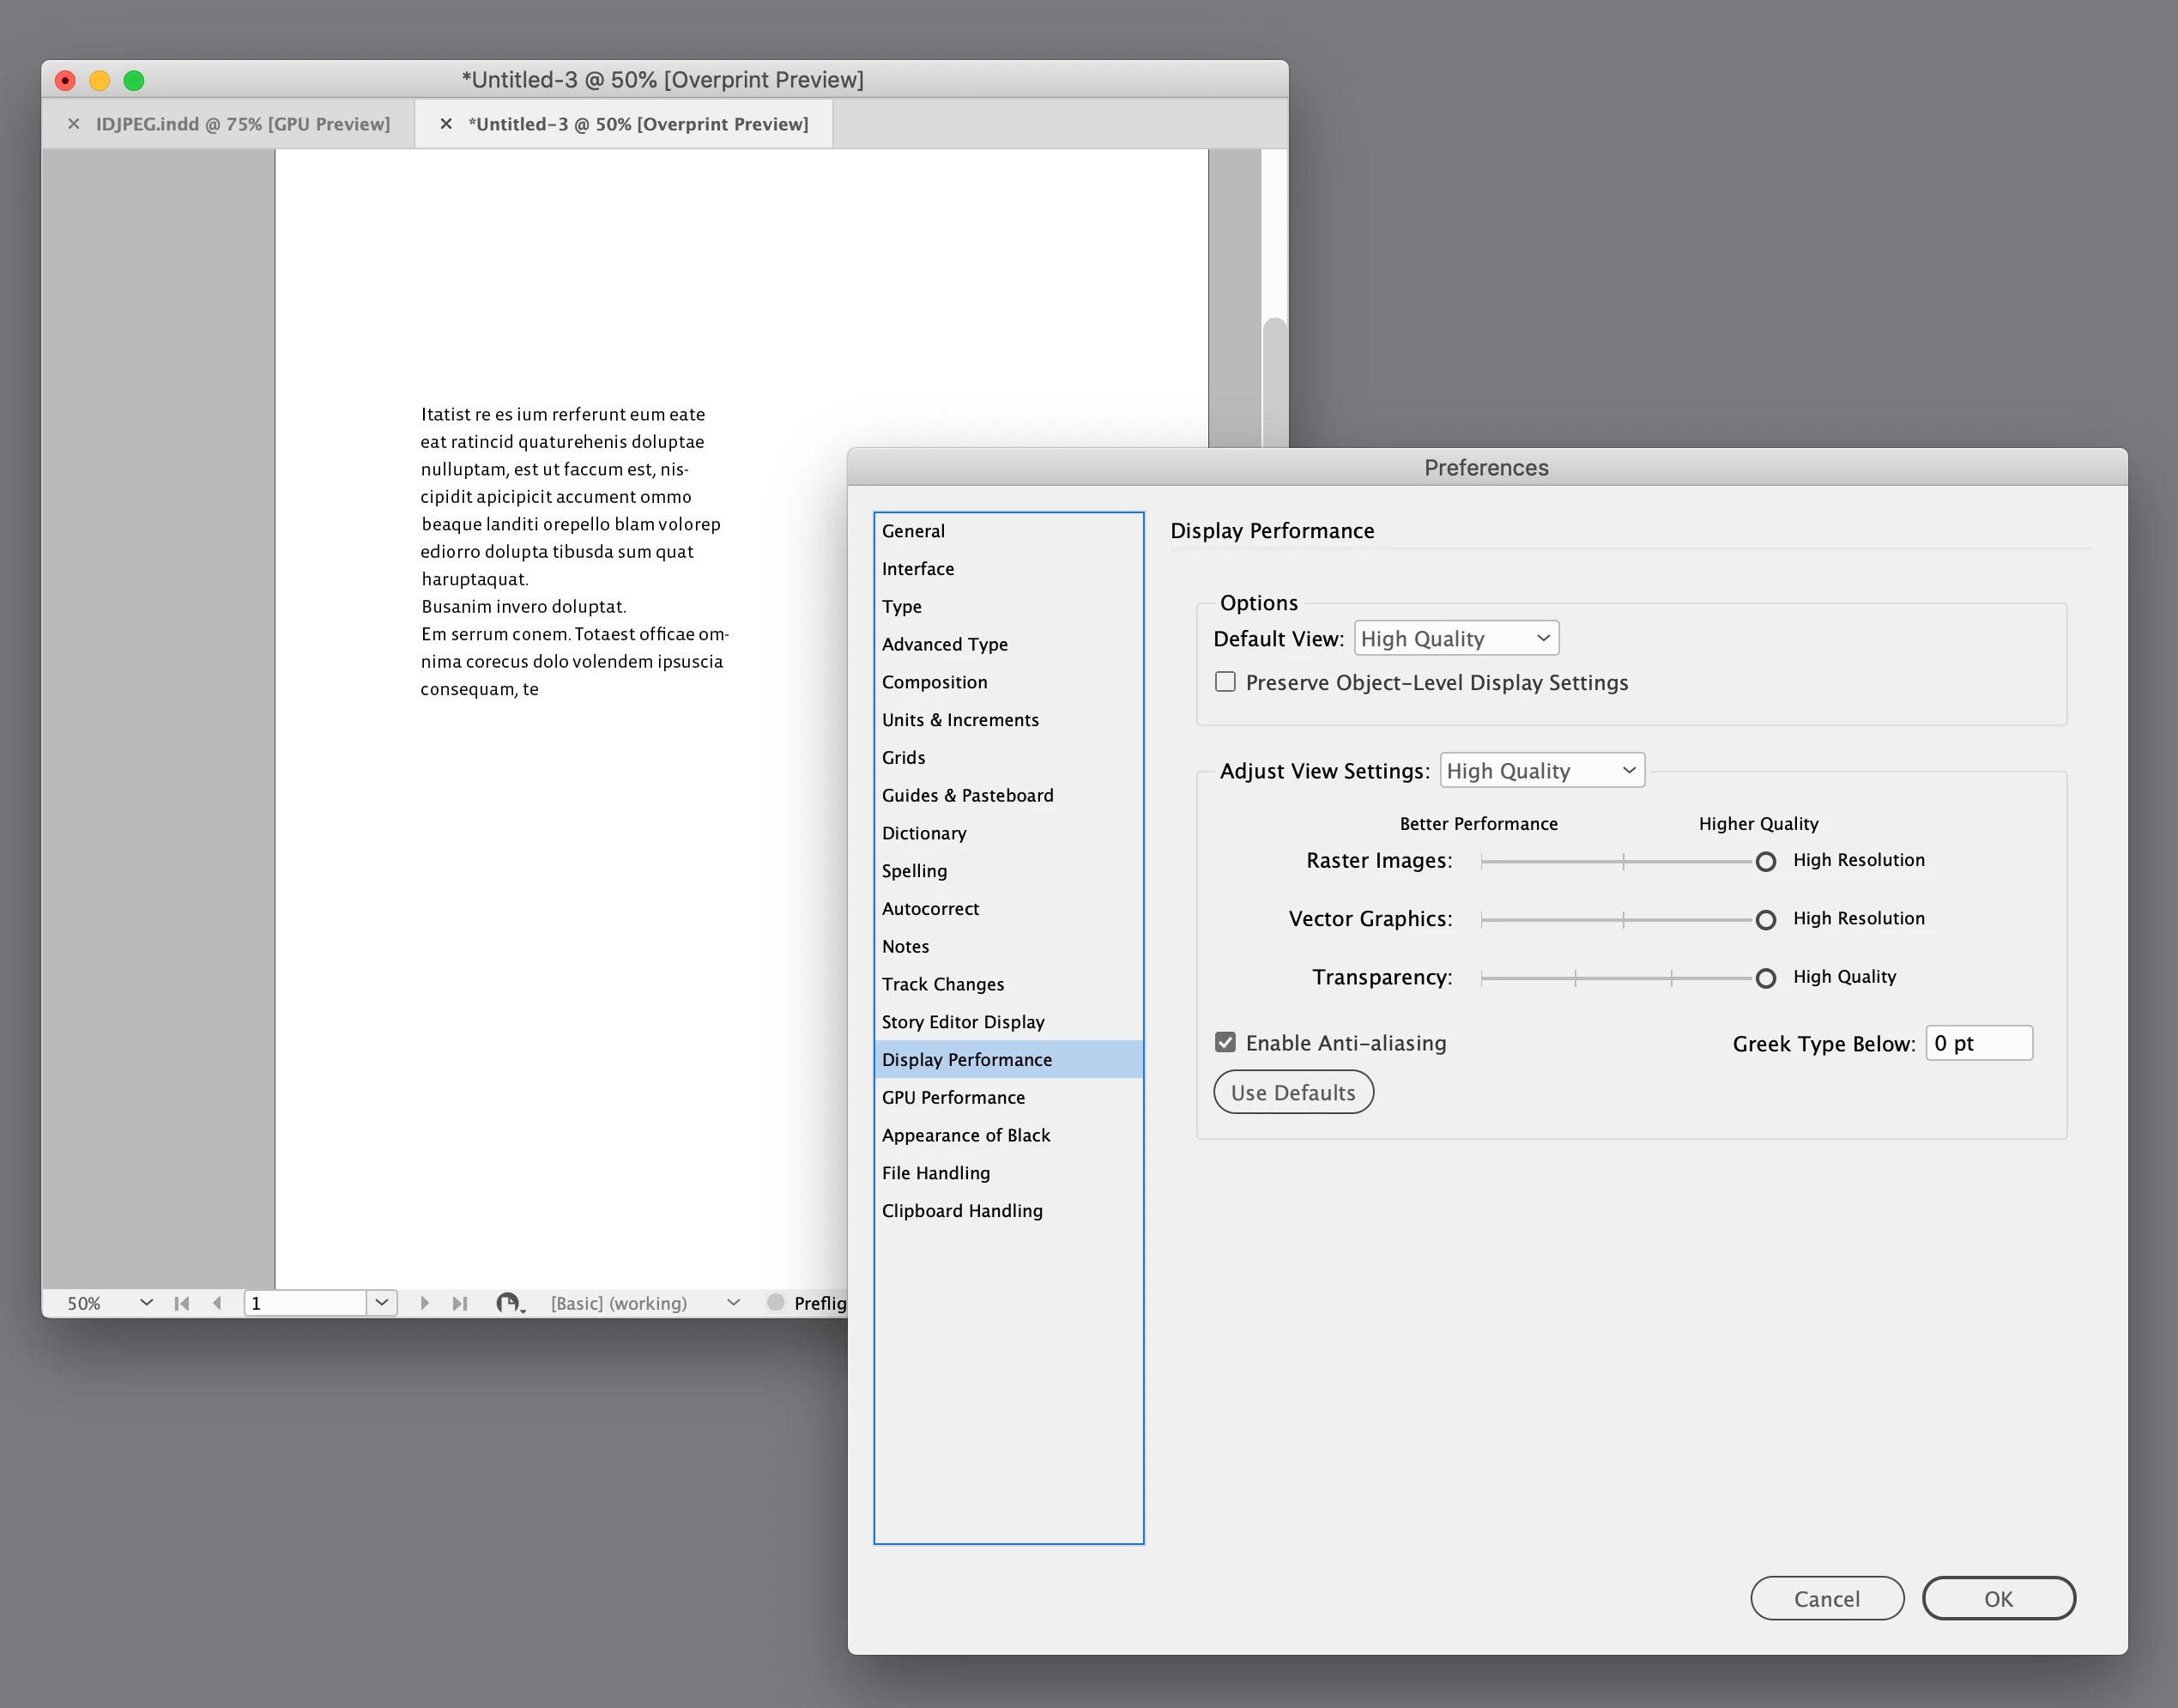Click the preflight status indicator circle
This screenshot has width=2178, height=1708.
(775, 1302)
